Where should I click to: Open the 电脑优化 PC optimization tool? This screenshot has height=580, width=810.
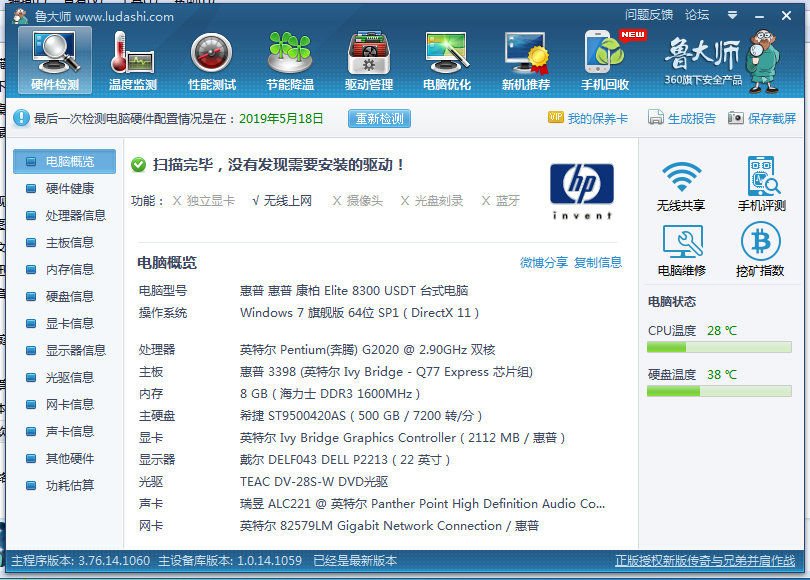click(447, 60)
